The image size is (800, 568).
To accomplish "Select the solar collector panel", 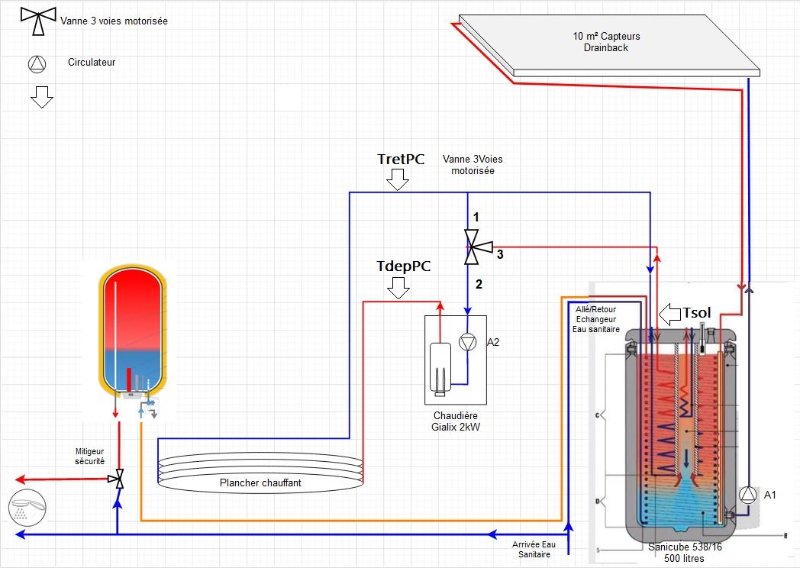I will tap(609, 45).
